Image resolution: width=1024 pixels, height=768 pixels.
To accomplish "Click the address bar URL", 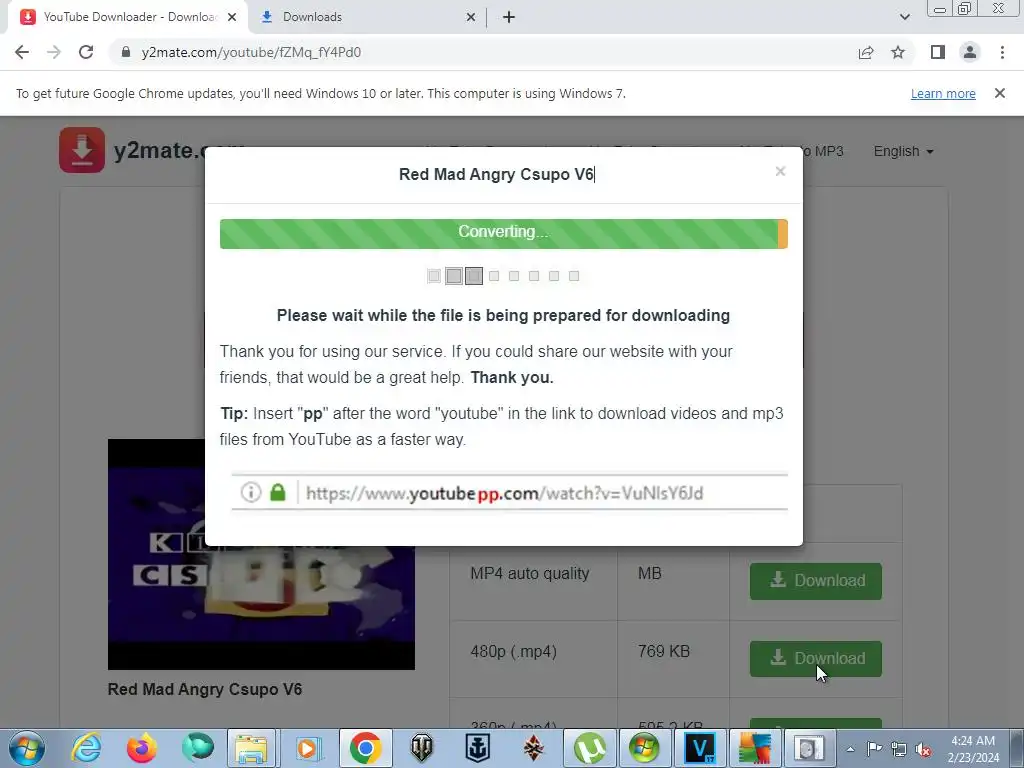I will [x=251, y=52].
